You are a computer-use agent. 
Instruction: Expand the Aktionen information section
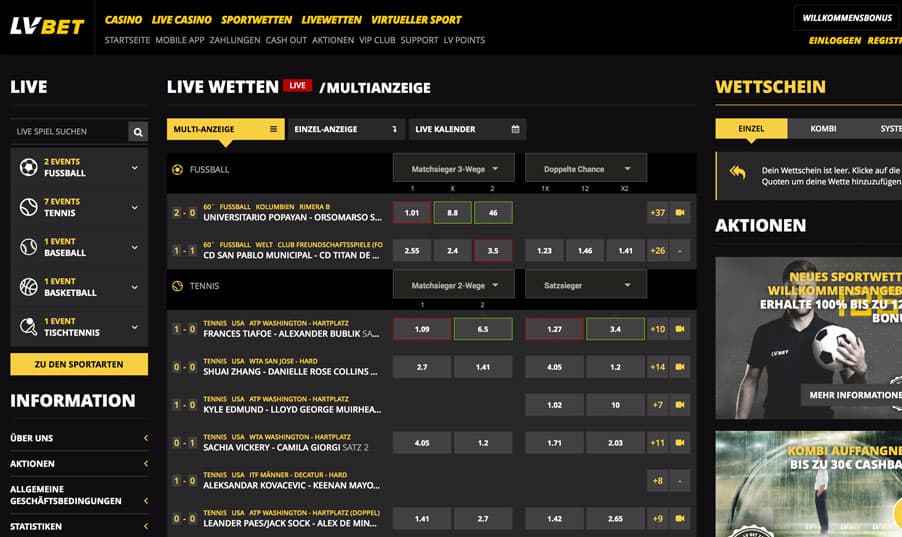(x=79, y=463)
